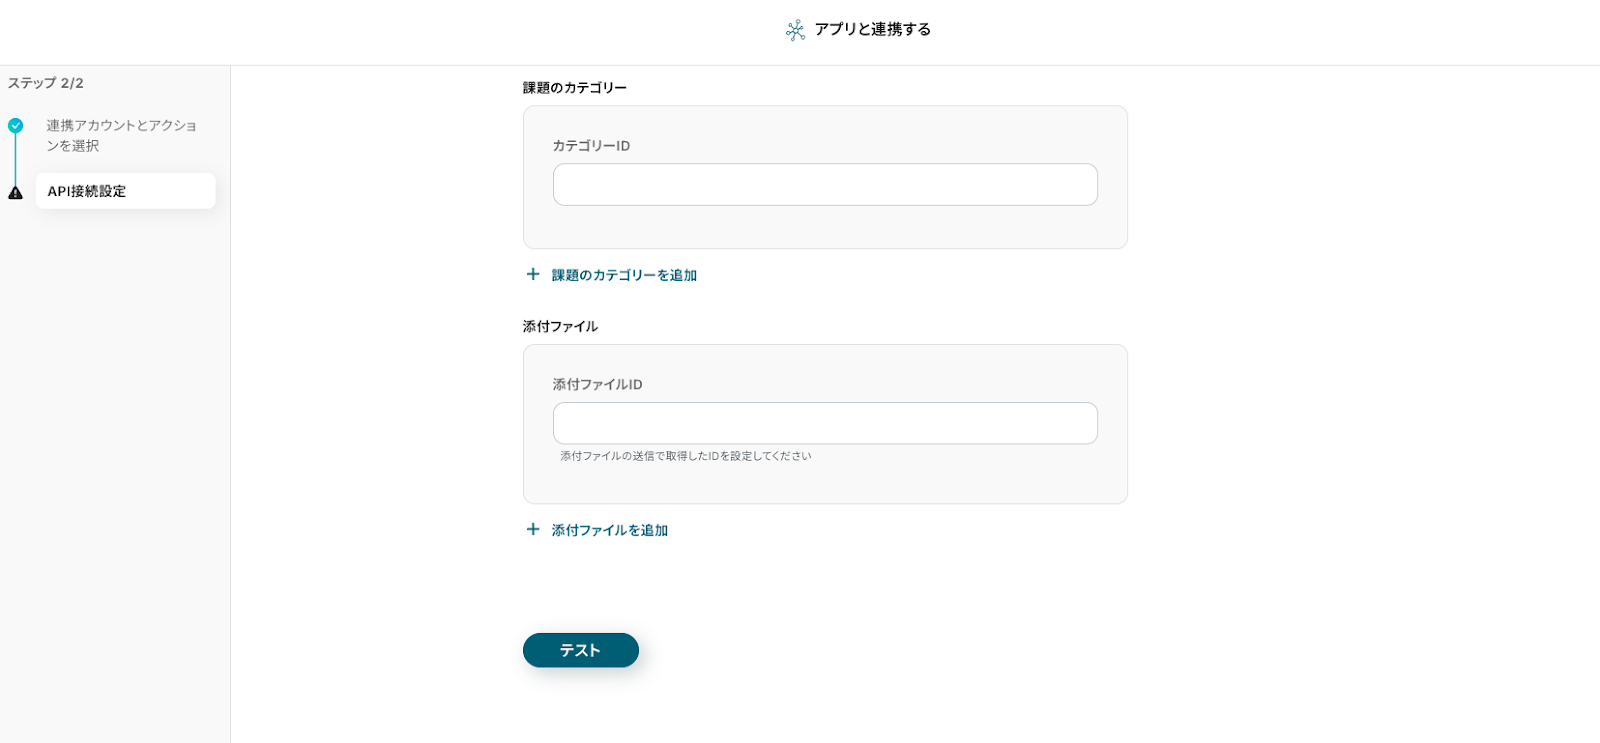Click the warning triangle beside API接続設定
The height and width of the screenshot is (743, 1600).
(16, 192)
